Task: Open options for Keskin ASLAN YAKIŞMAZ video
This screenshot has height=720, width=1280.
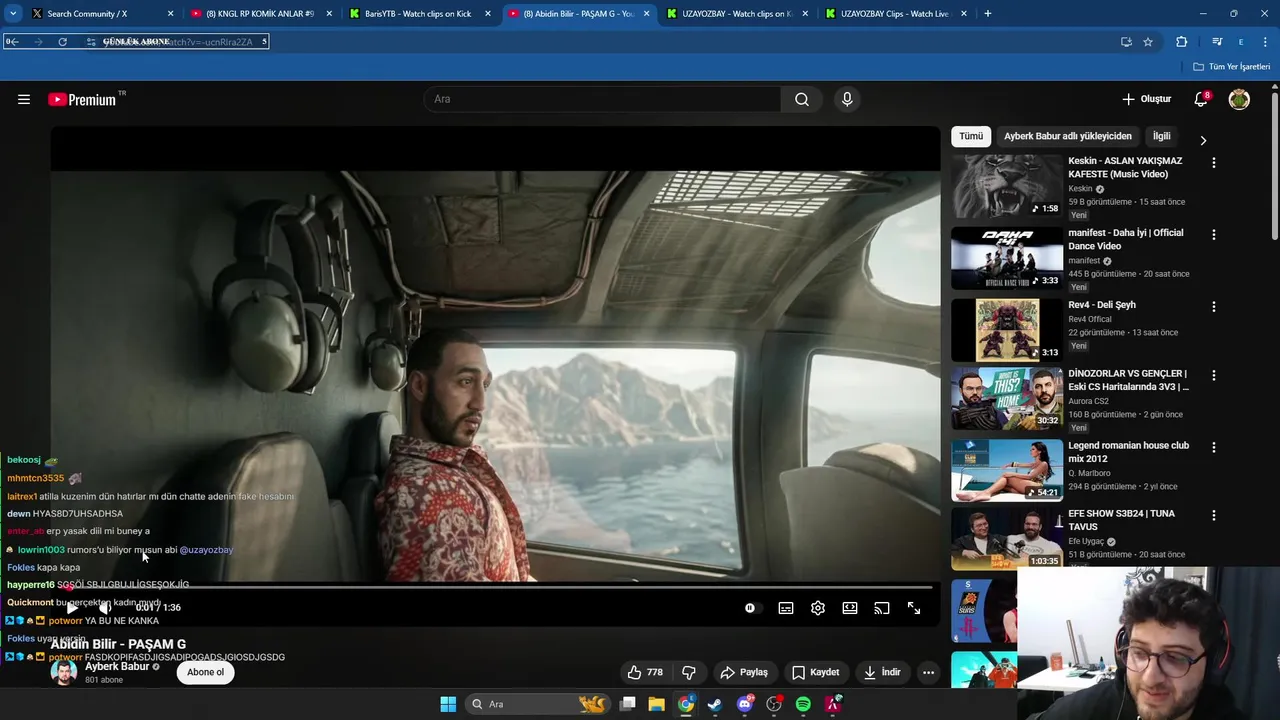Action: pyautogui.click(x=1214, y=162)
